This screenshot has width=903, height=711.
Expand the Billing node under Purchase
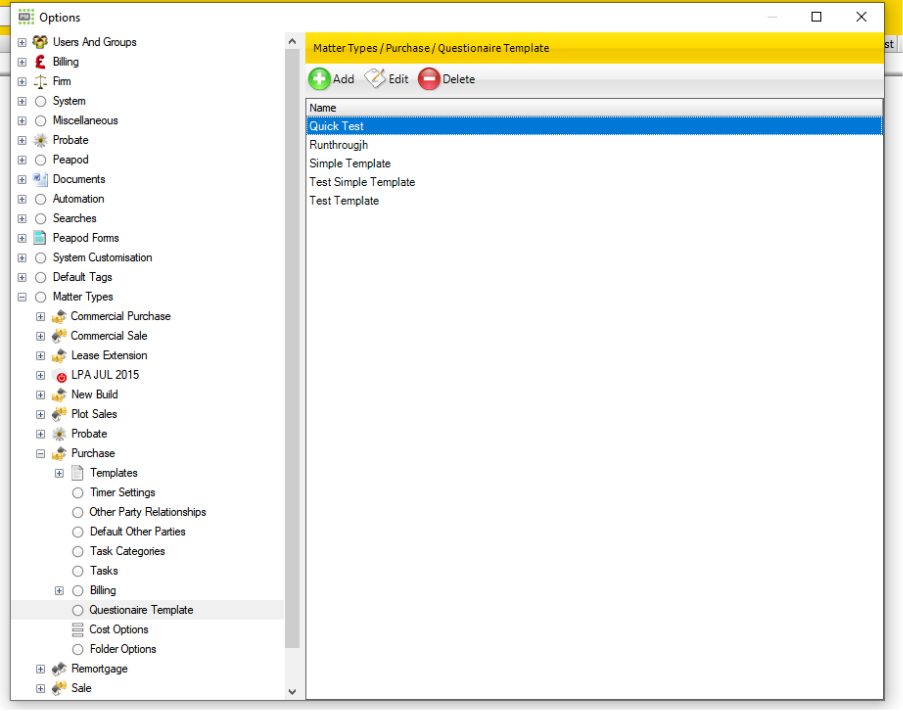59,590
